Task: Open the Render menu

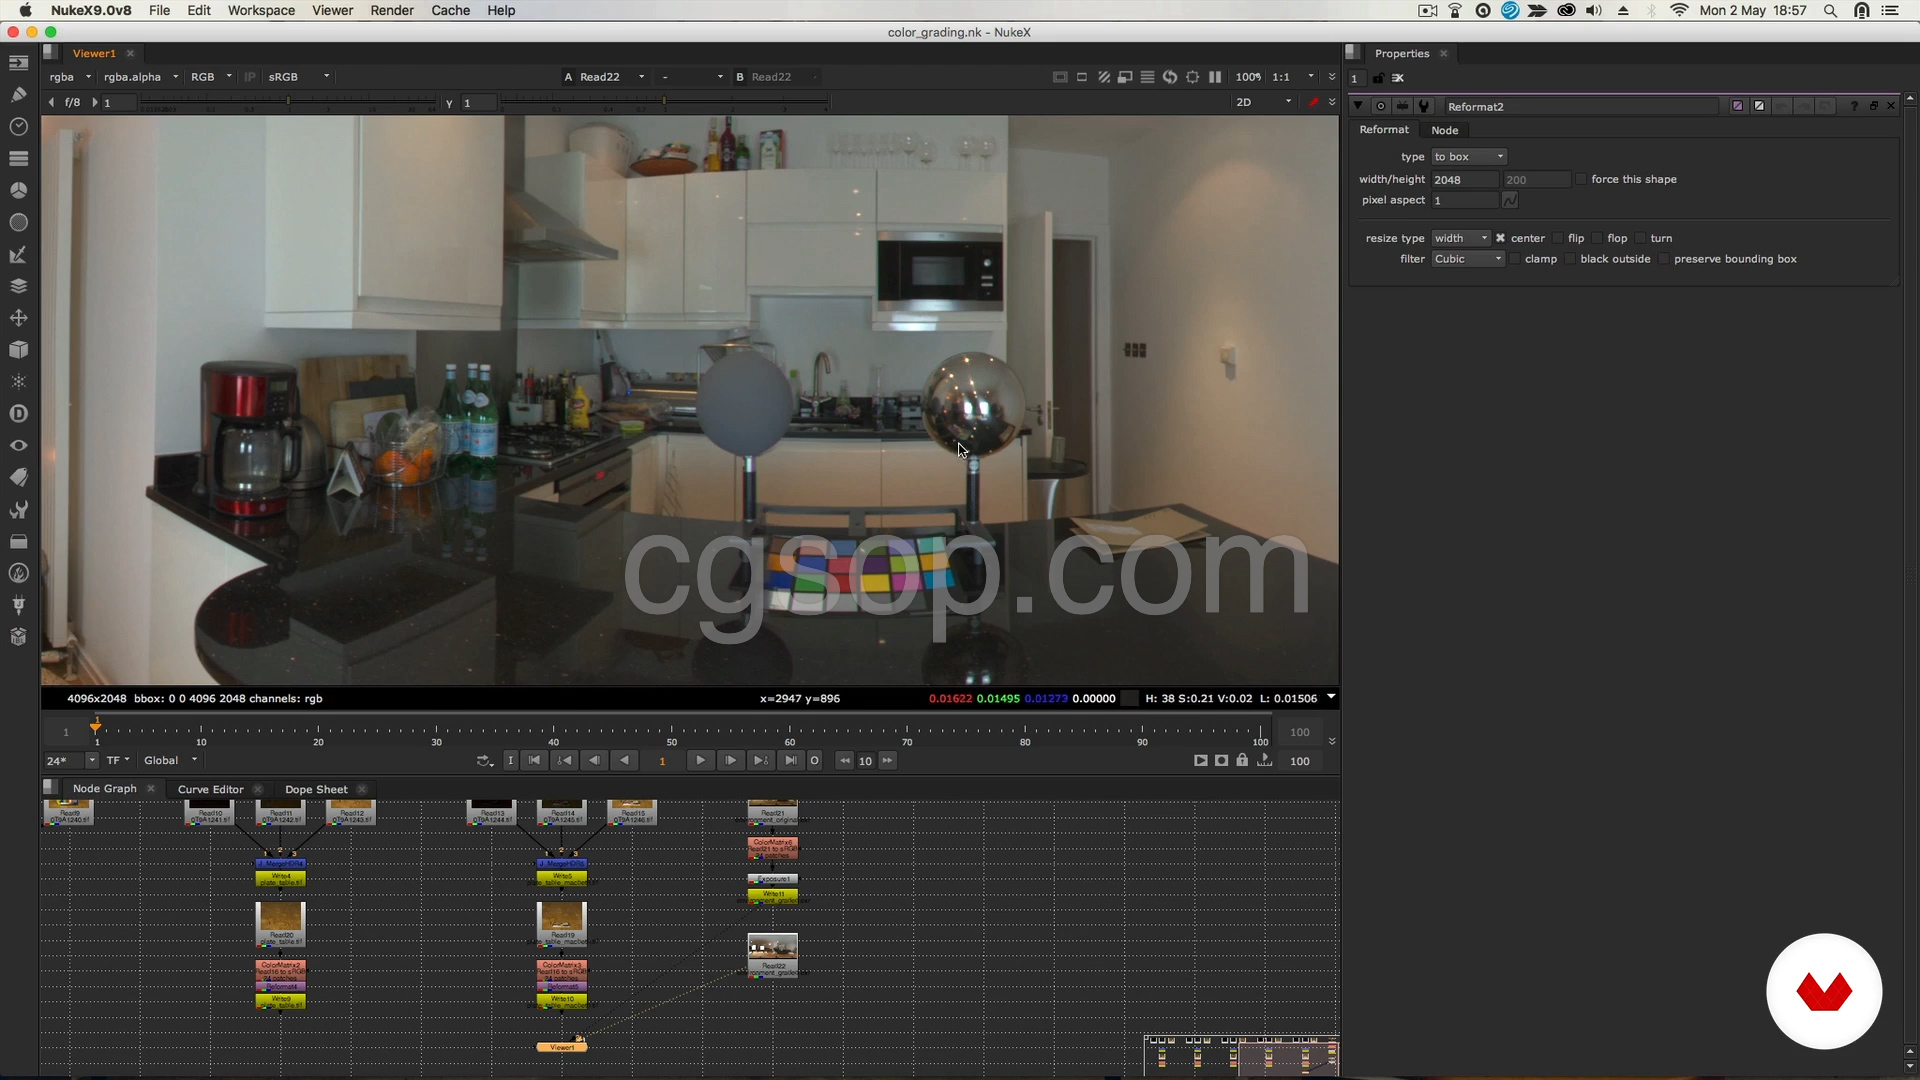Action: coord(392,10)
